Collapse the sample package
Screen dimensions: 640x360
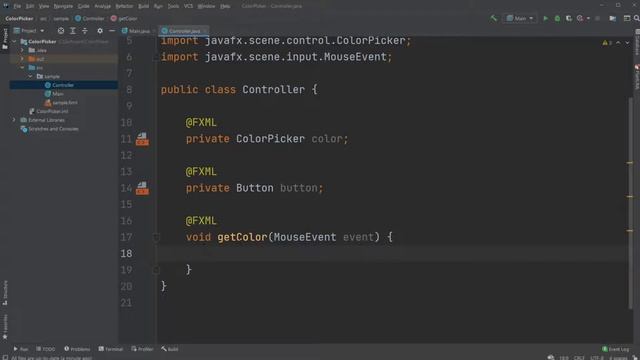tap(31, 76)
